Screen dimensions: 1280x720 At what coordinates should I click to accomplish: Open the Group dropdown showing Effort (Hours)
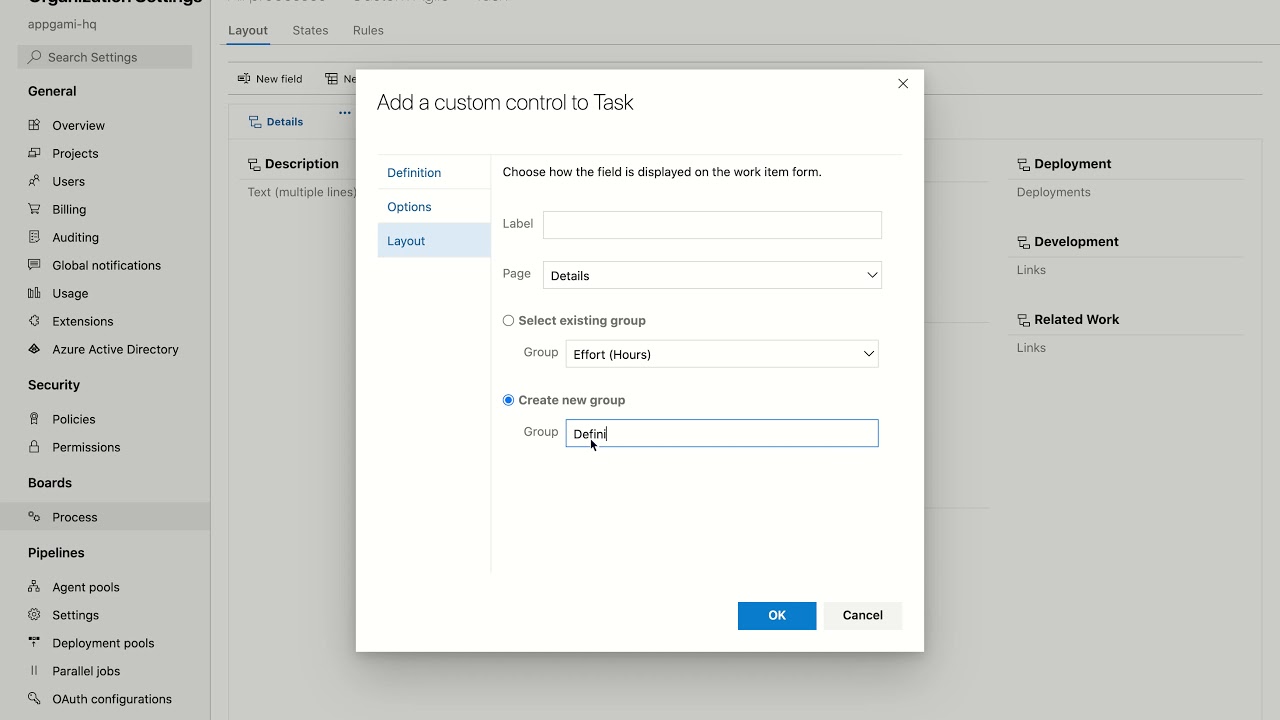click(722, 354)
